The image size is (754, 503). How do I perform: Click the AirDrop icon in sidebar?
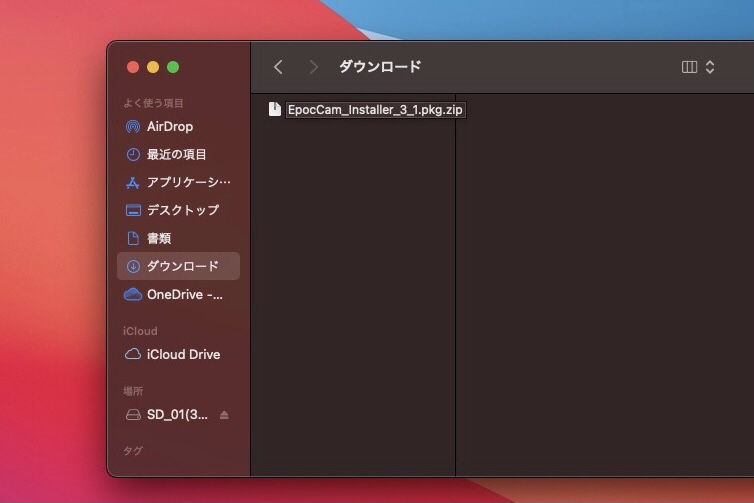coord(133,126)
